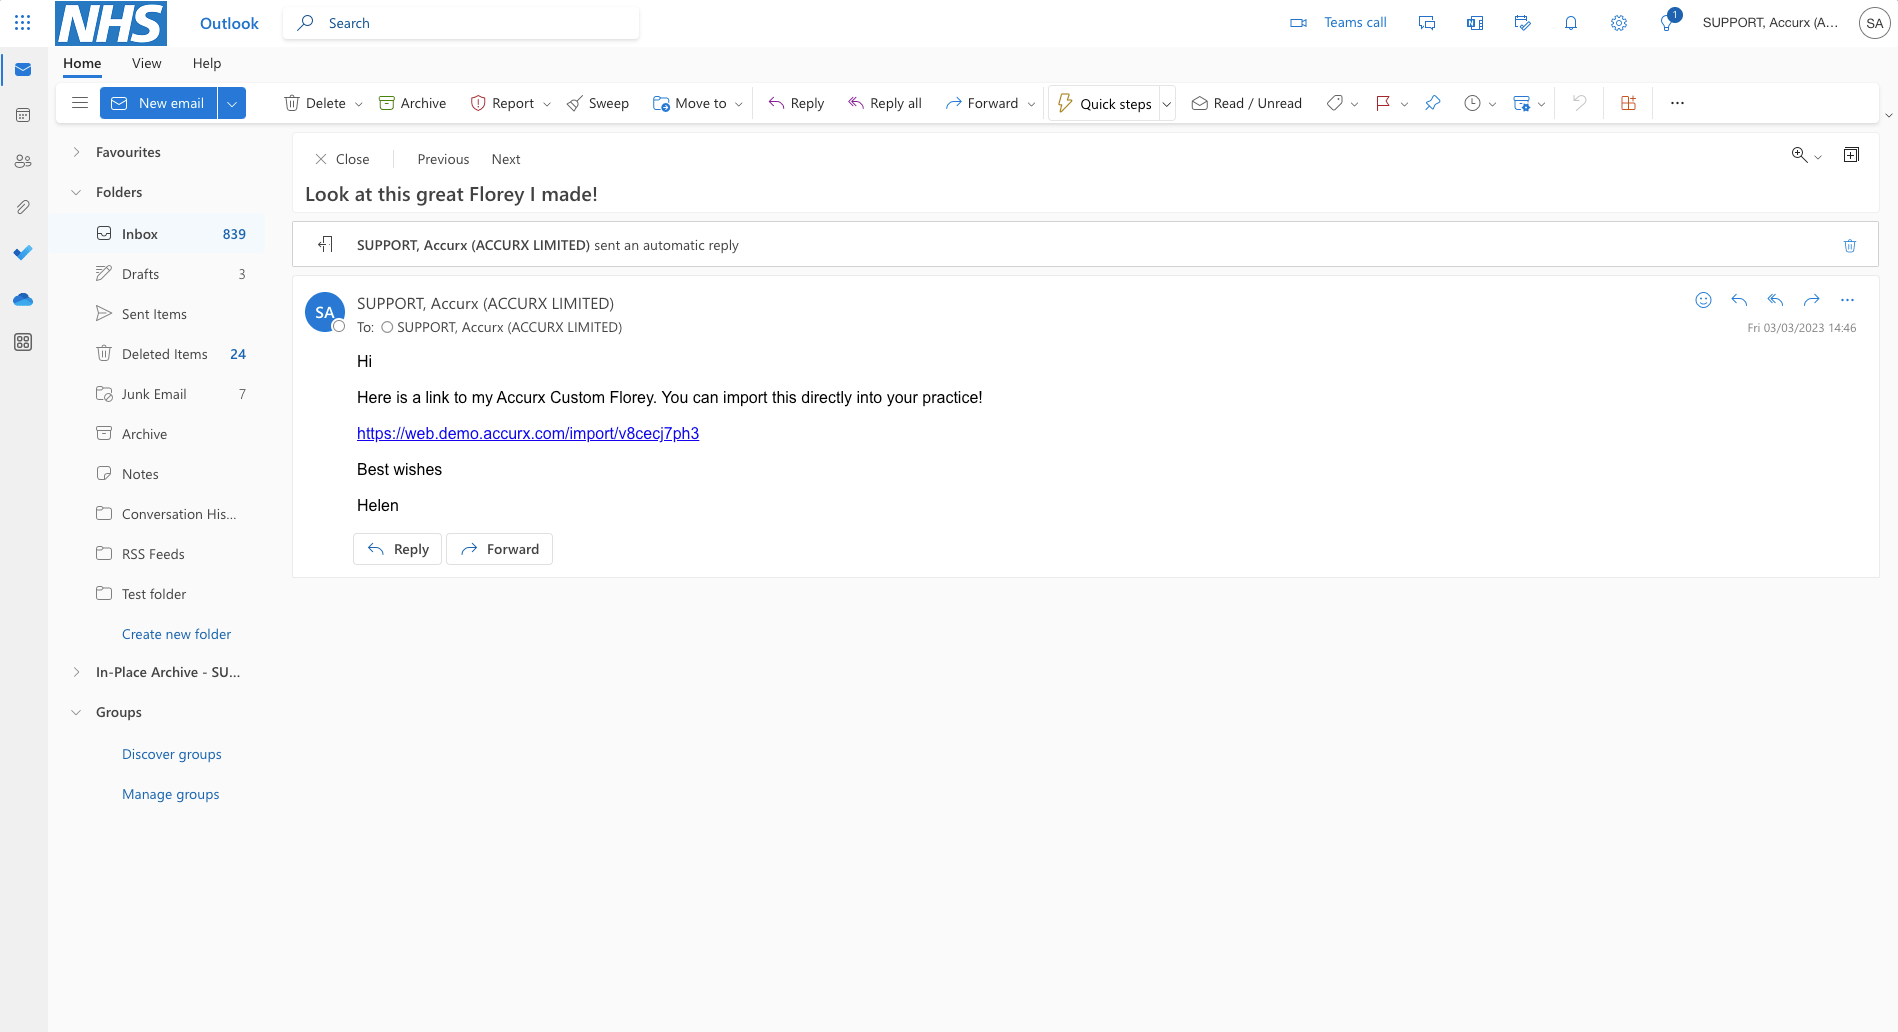This screenshot has width=1898, height=1032.
Task: Open the People icon in sidebar
Action: click(x=23, y=161)
